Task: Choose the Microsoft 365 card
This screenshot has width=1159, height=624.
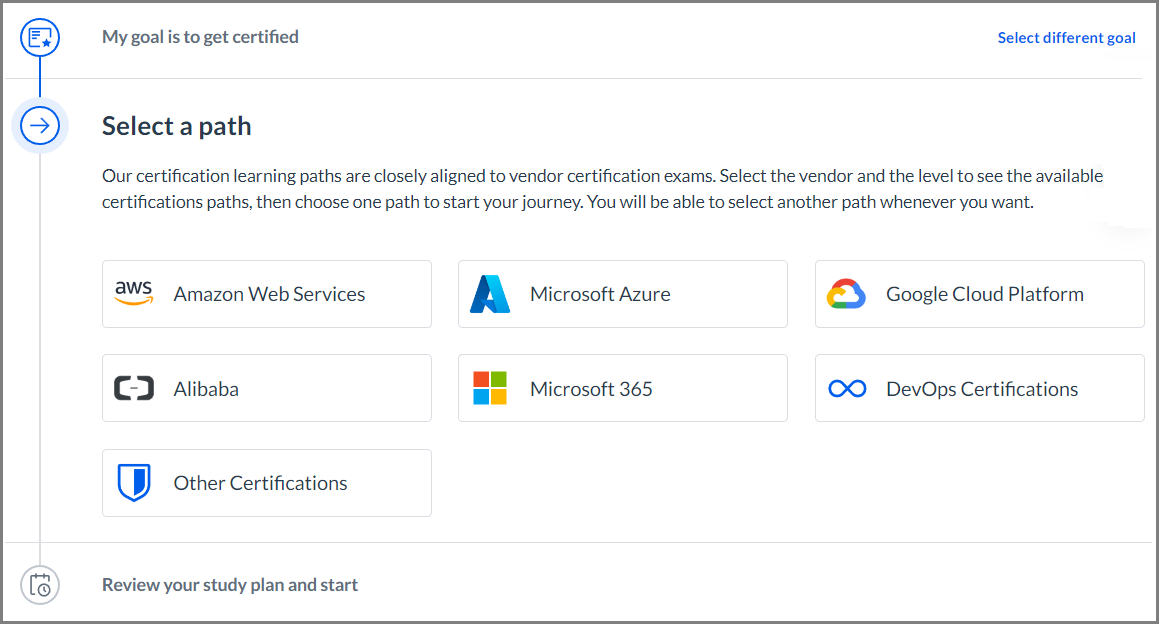Action: (x=623, y=388)
